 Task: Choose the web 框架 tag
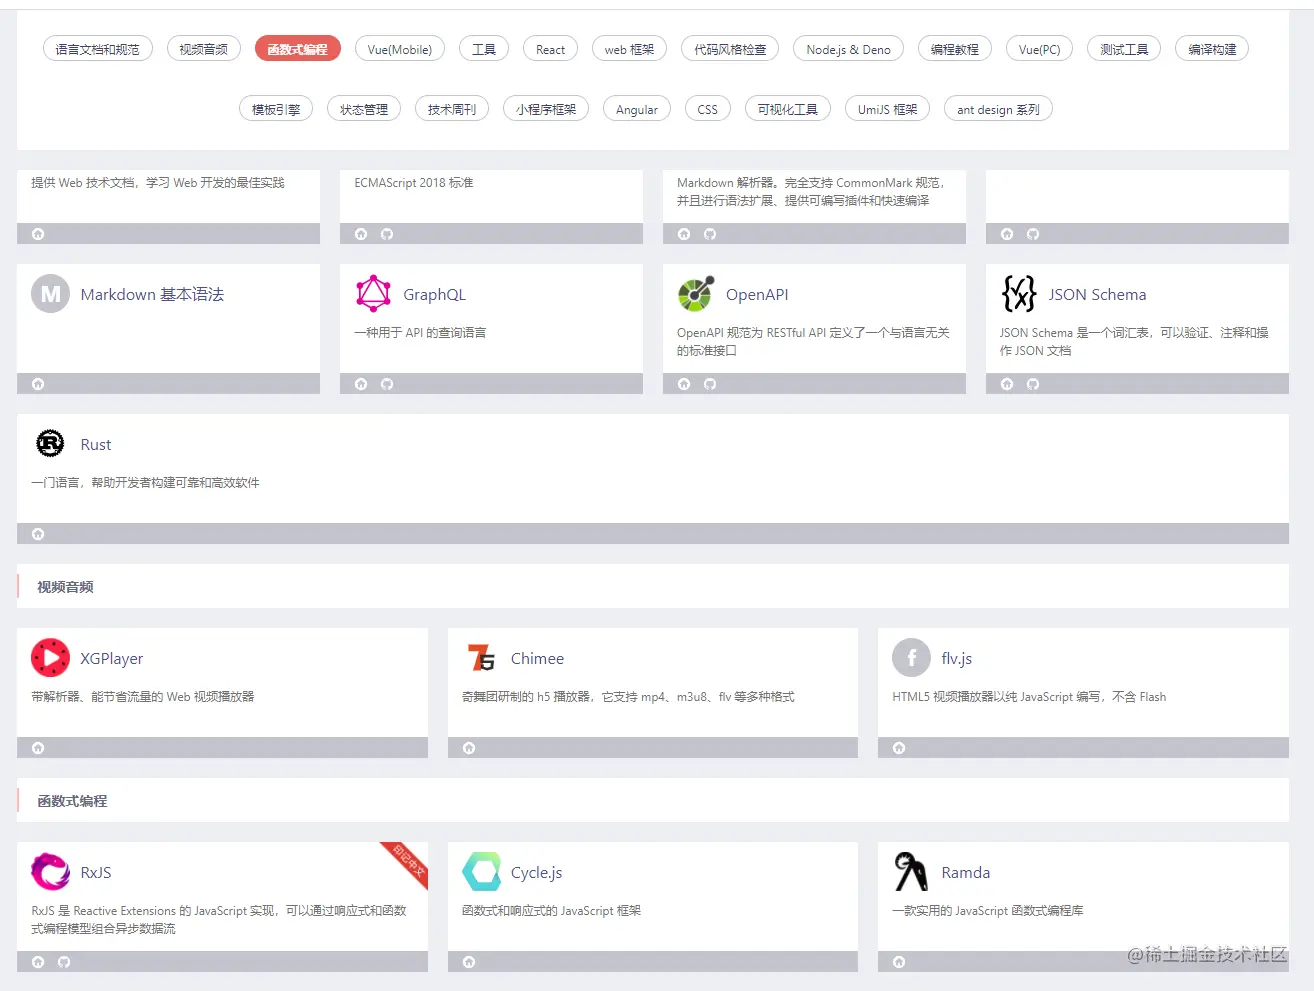coord(629,49)
